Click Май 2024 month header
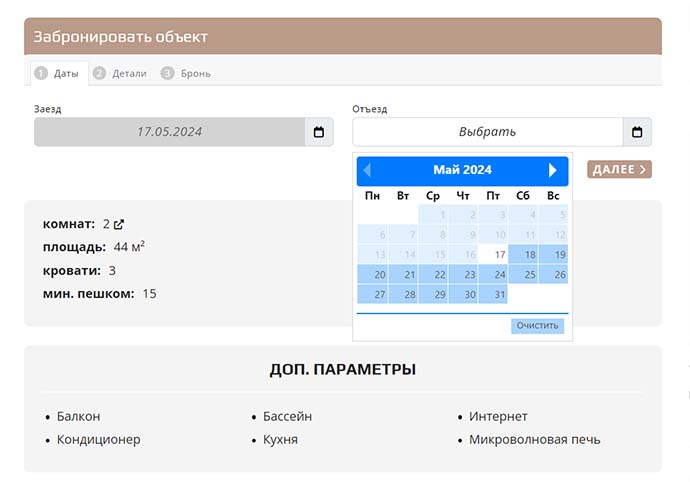 click(462, 171)
